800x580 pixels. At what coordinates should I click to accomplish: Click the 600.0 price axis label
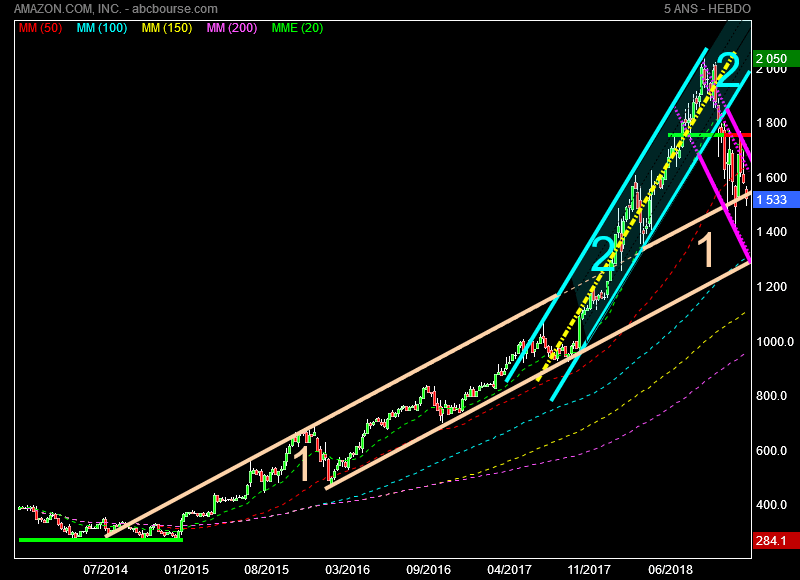(x=771, y=450)
